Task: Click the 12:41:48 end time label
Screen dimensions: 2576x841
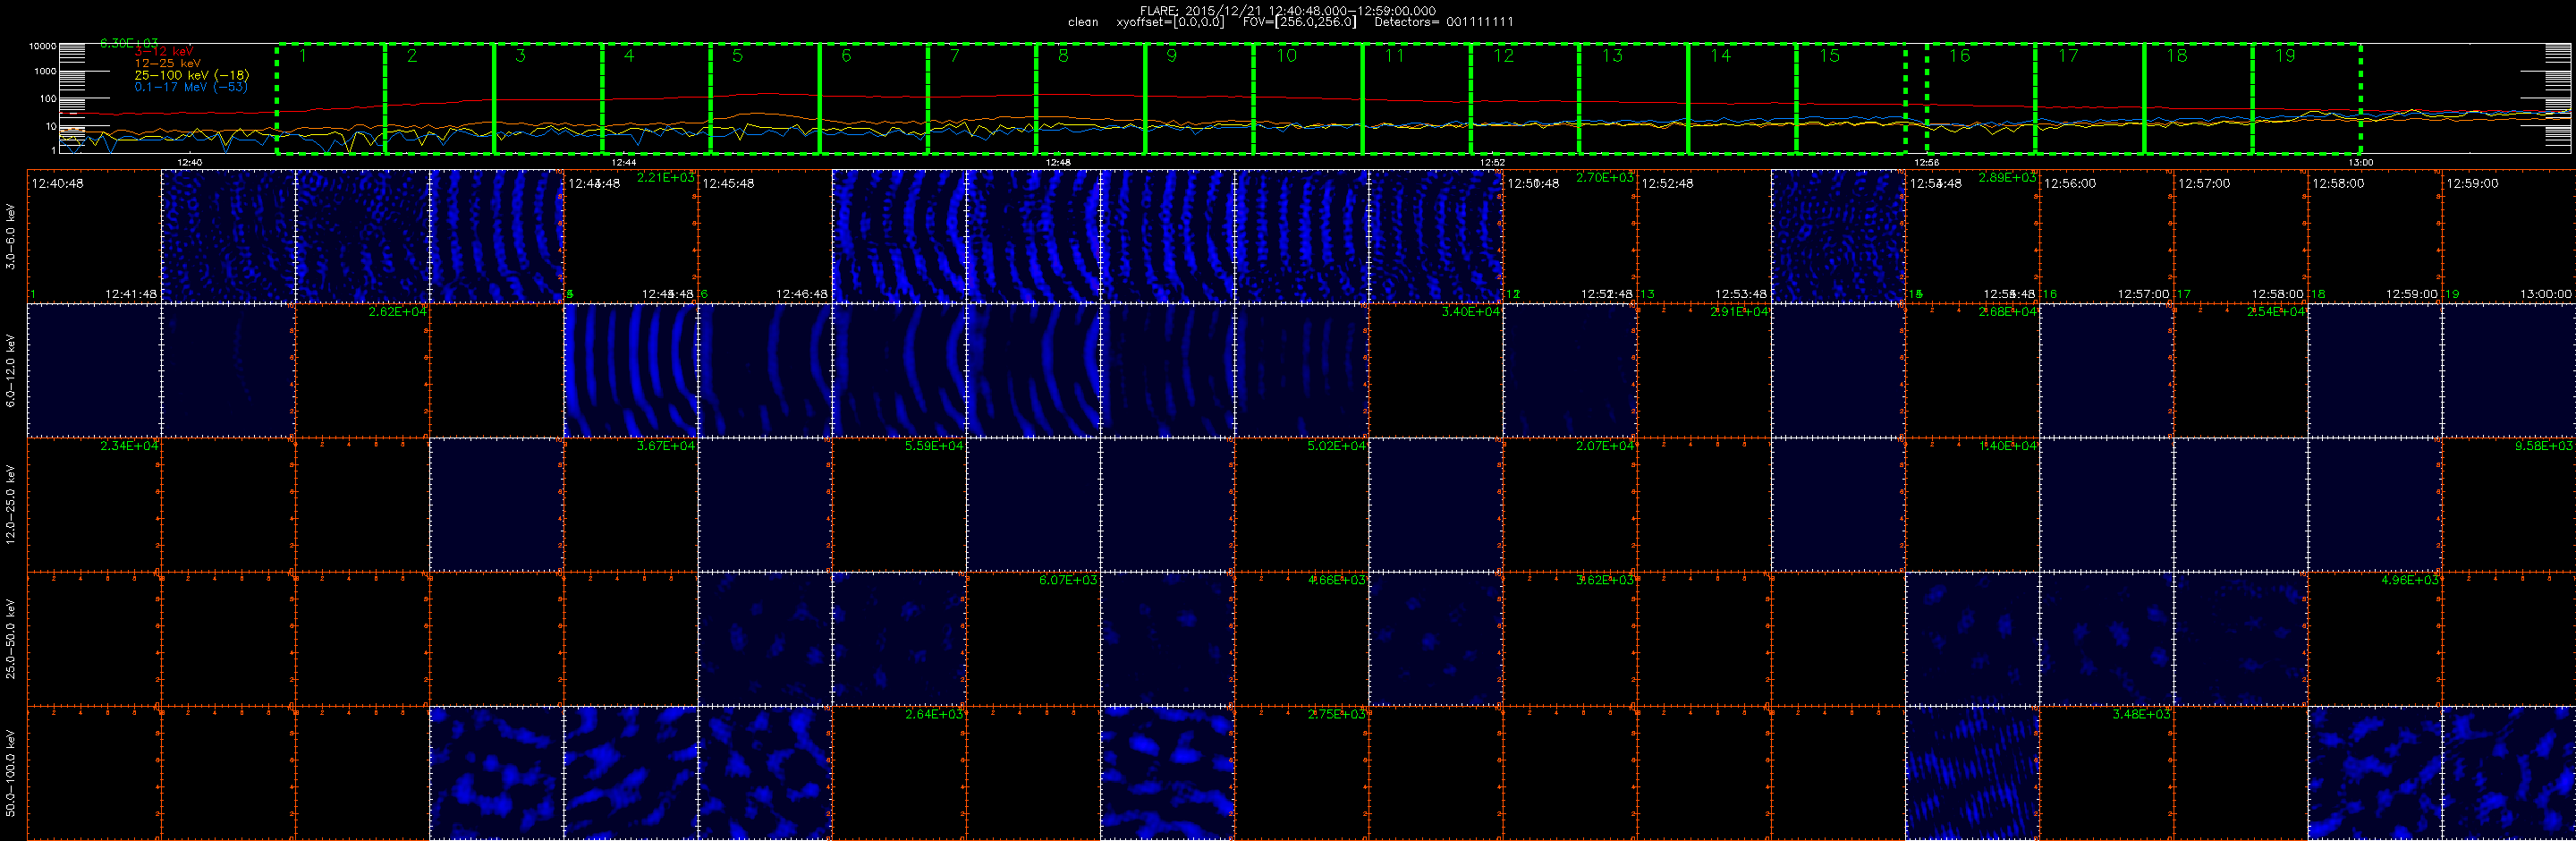Action: click(x=131, y=294)
